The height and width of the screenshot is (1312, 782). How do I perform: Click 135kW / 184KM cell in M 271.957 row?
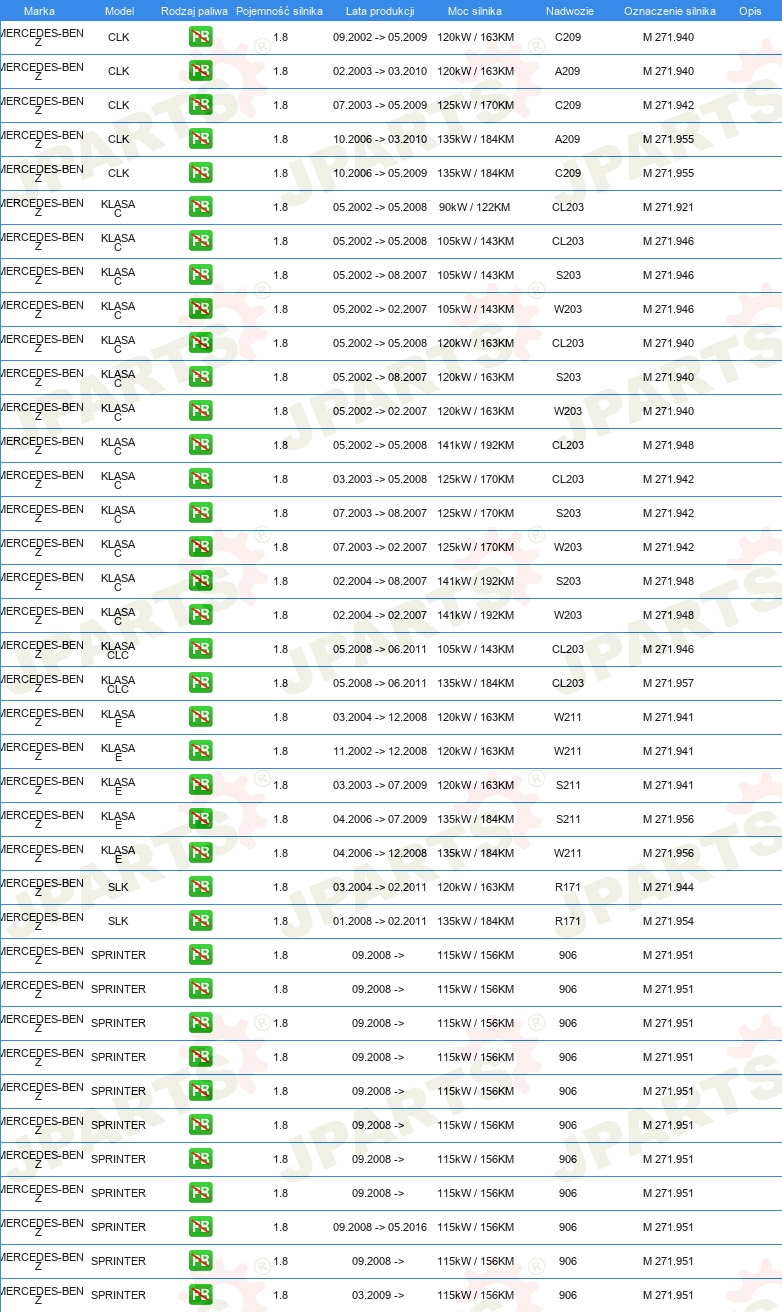[475, 684]
